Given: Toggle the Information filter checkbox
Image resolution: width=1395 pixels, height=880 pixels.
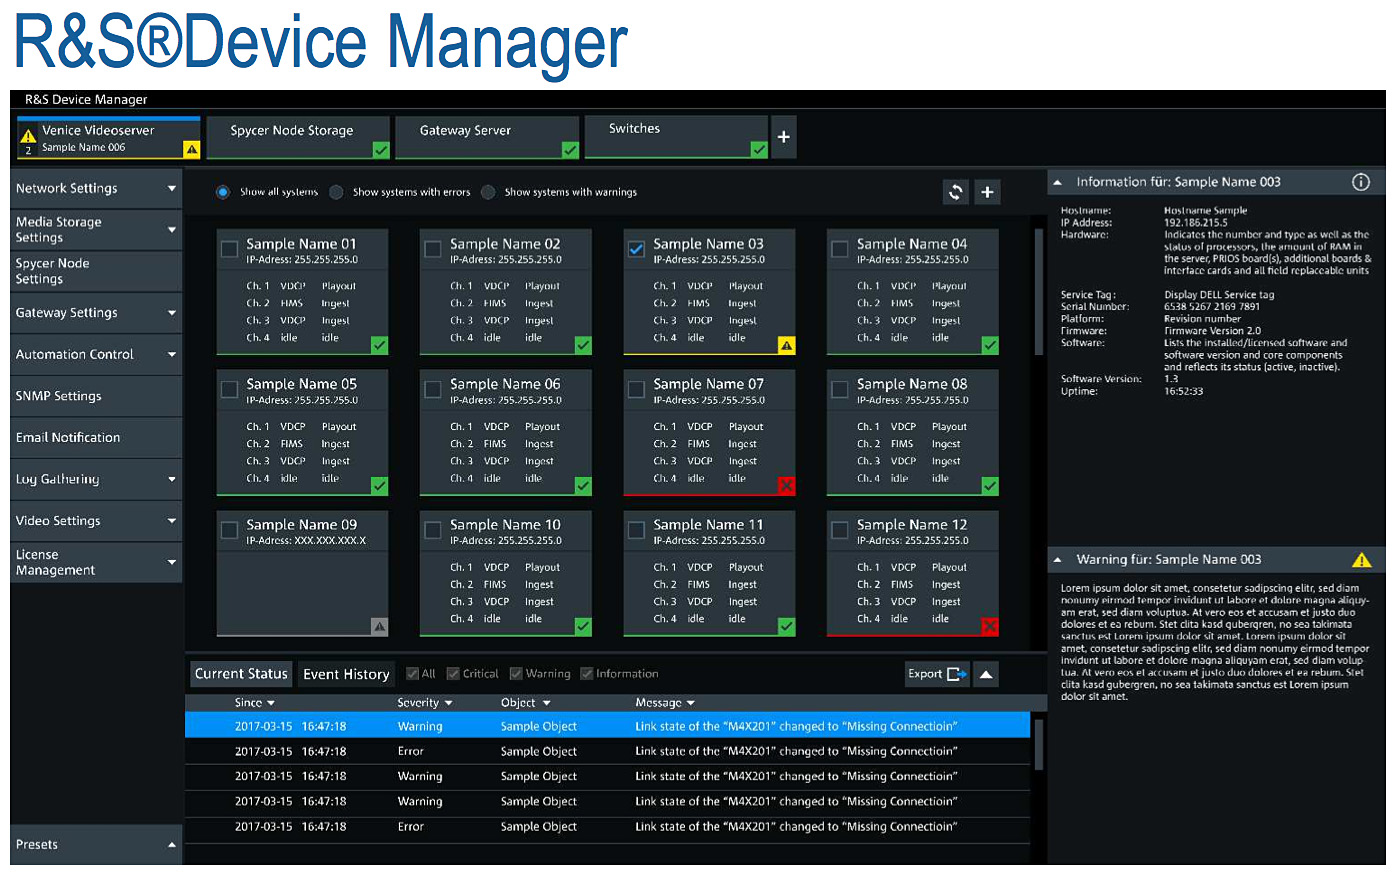Looking at the screenshot, I should coord(587,674).
